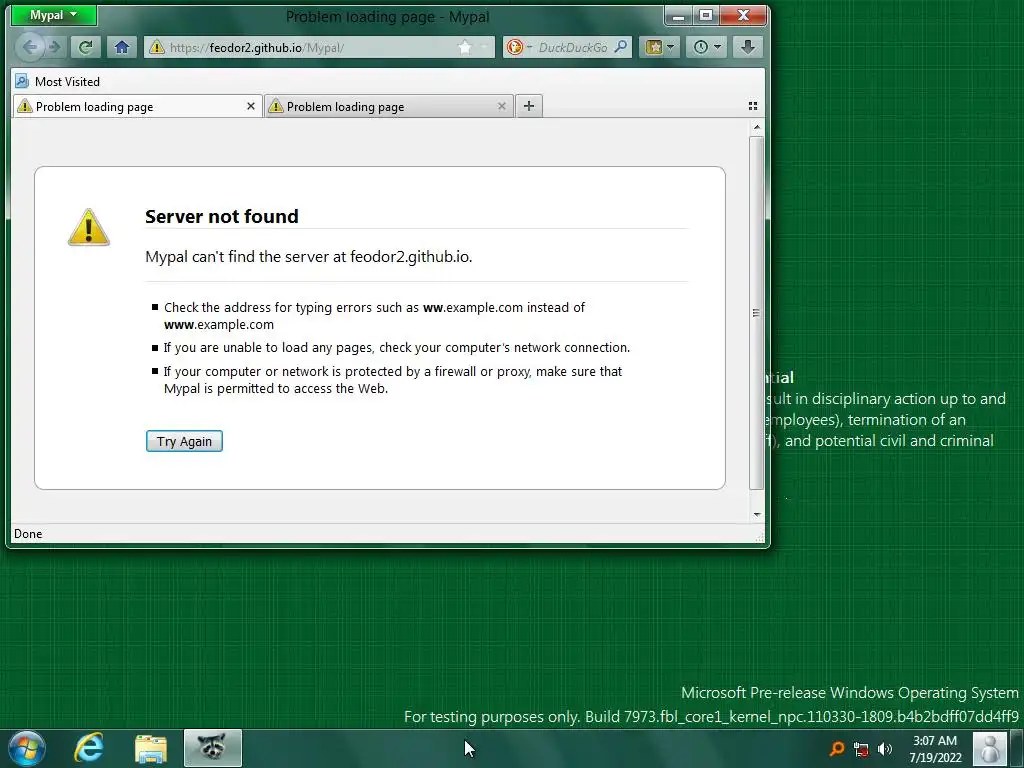Screen dimensions: 1024x768
Task: Click the warning identity icon in address bar
Action: coord(156,47)
